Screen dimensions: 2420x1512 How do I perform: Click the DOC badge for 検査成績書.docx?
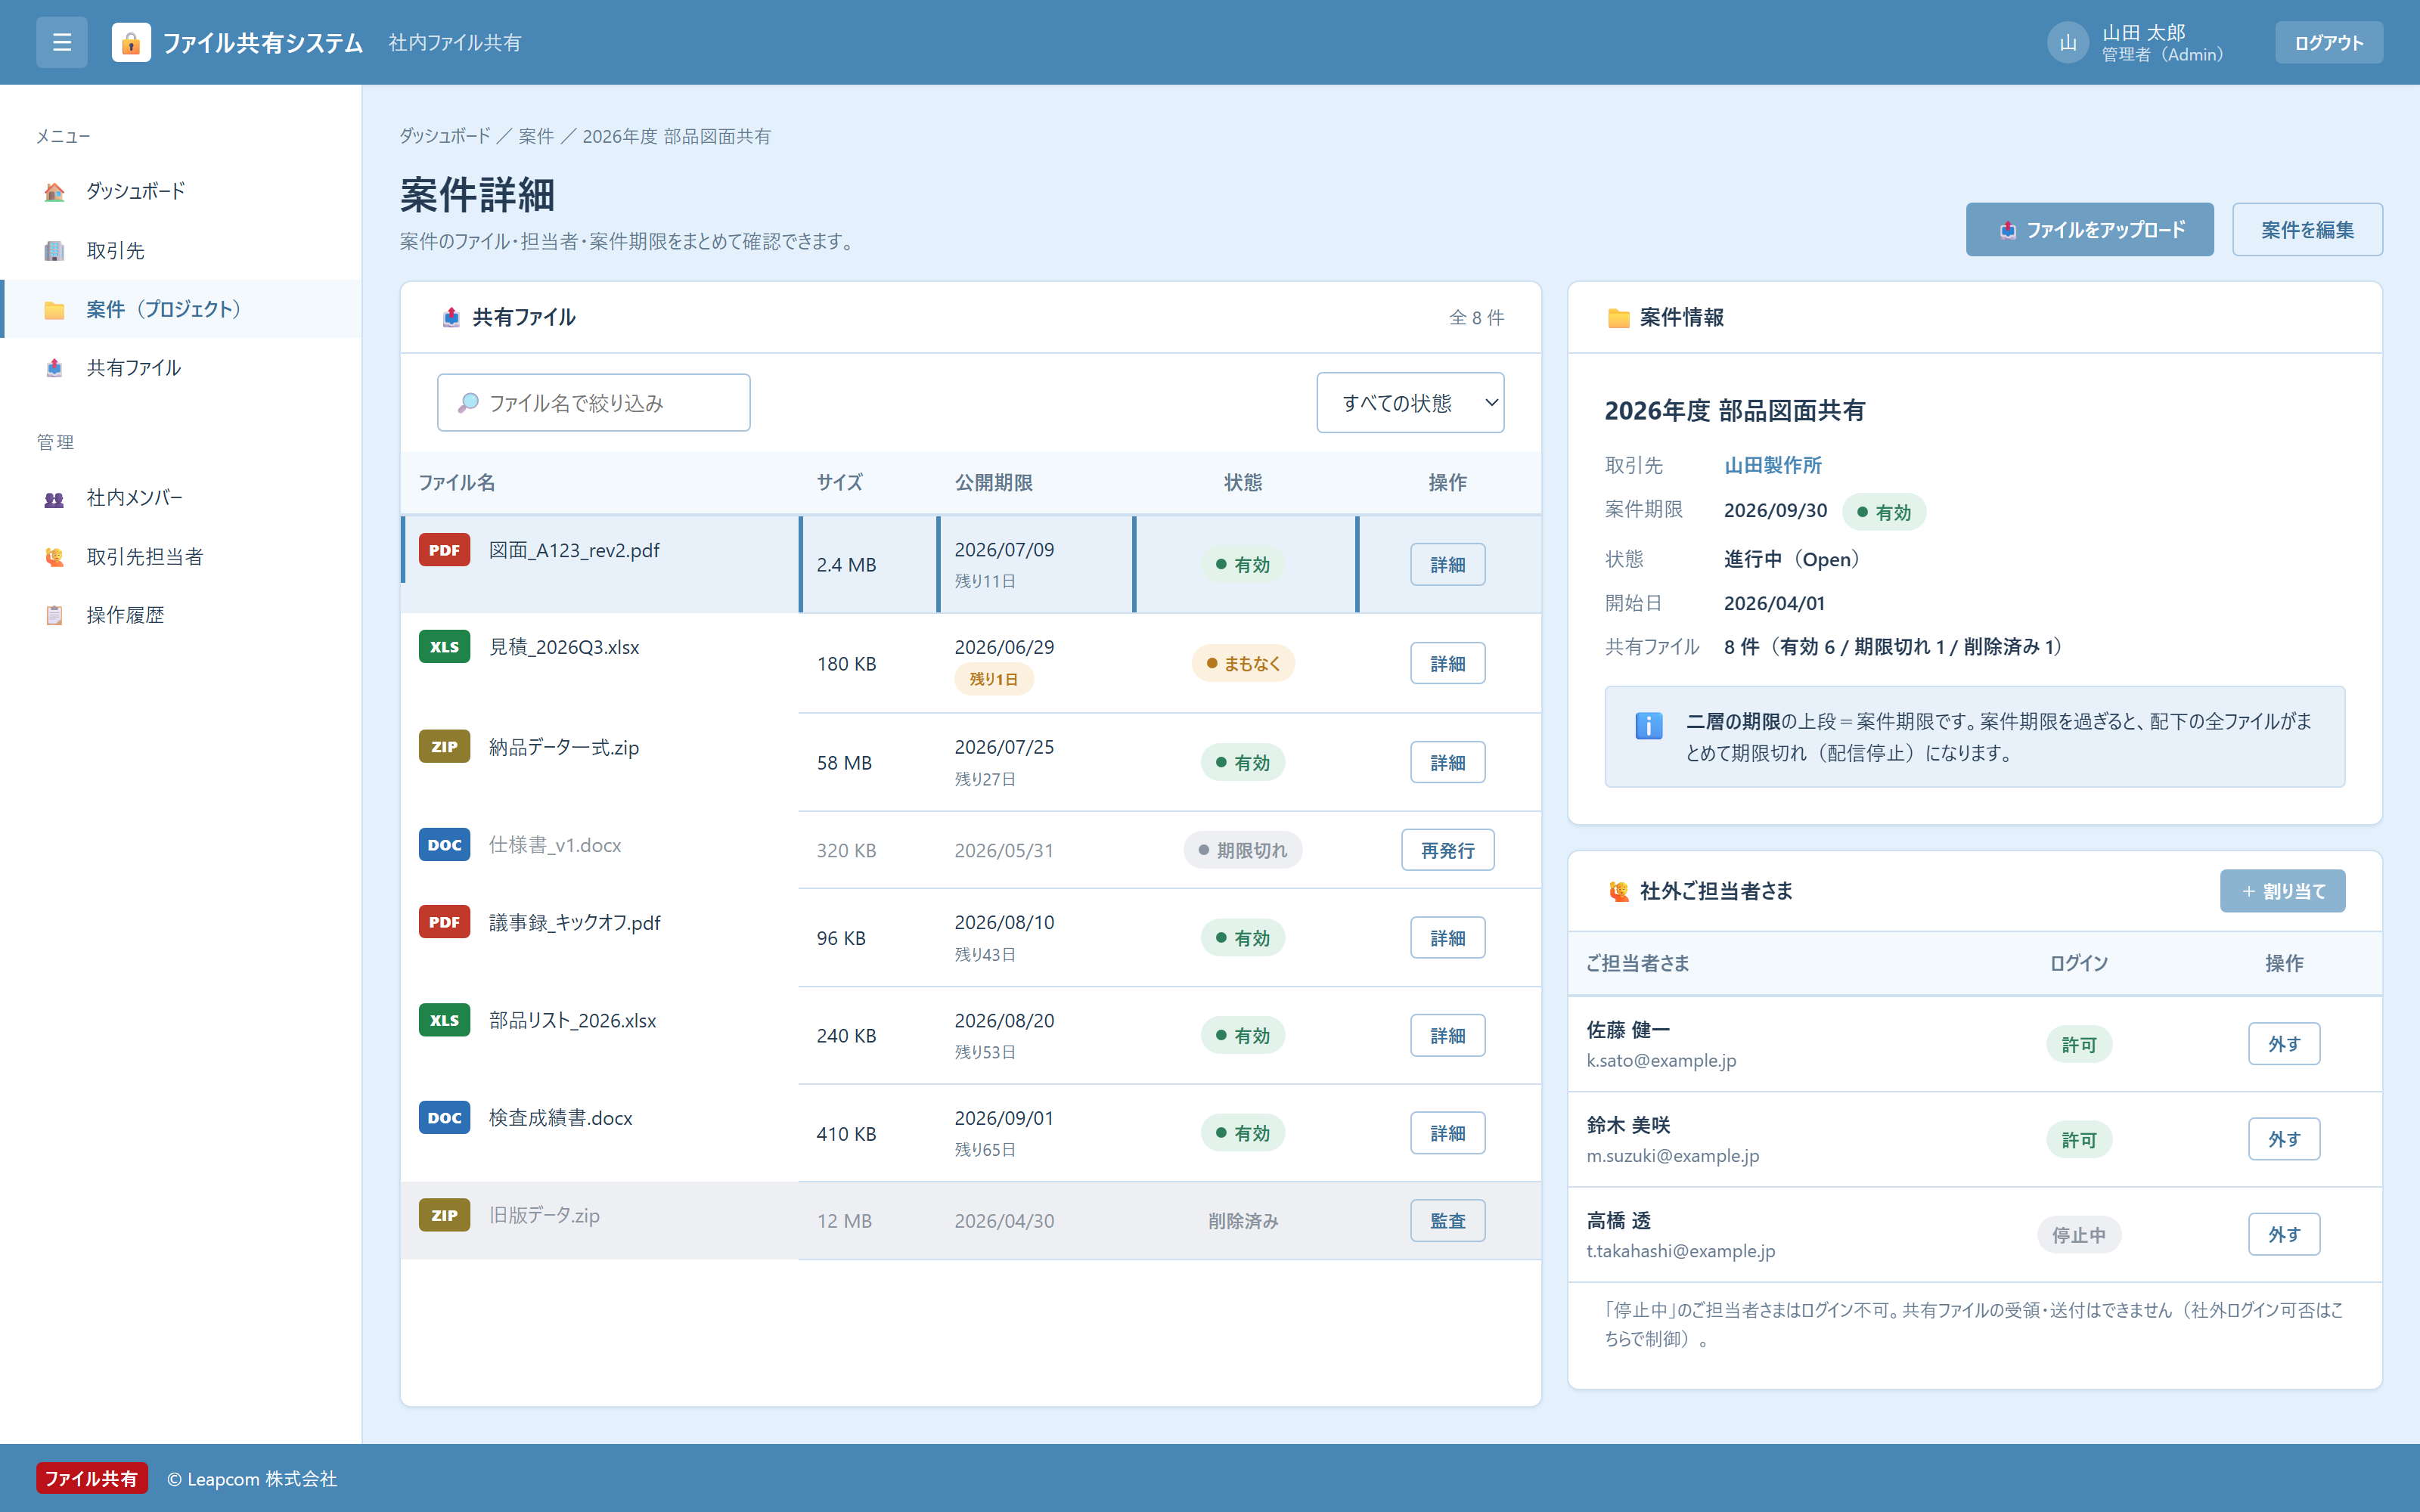click(444, 1118)
